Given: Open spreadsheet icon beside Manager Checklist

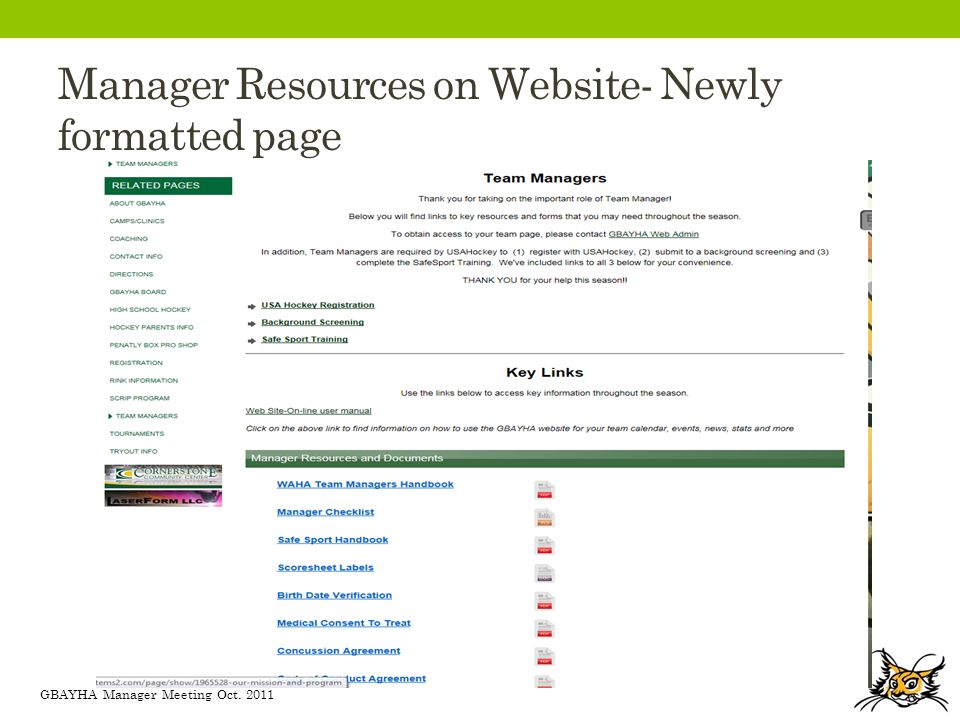Looking at the screenshot, I should (x=544, y=518).
